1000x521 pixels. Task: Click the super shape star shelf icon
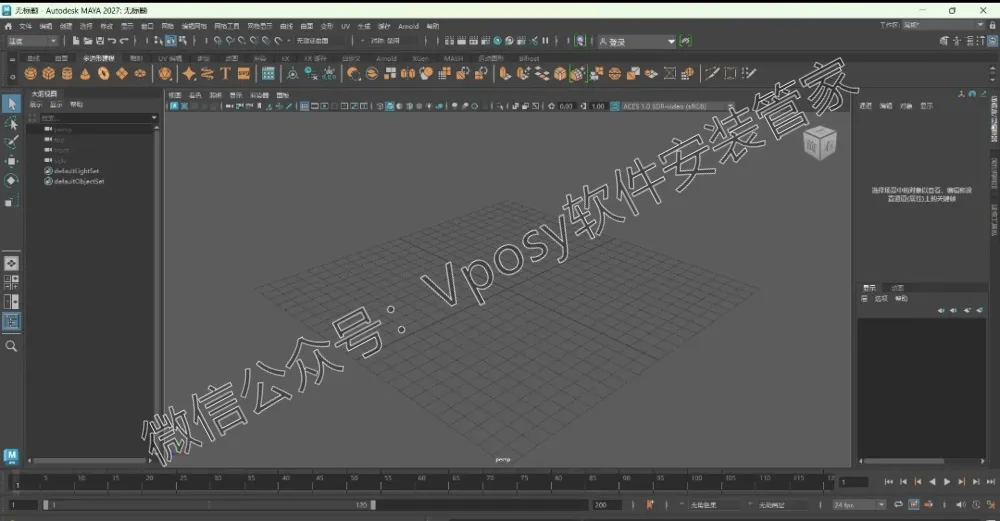point(189,73)
